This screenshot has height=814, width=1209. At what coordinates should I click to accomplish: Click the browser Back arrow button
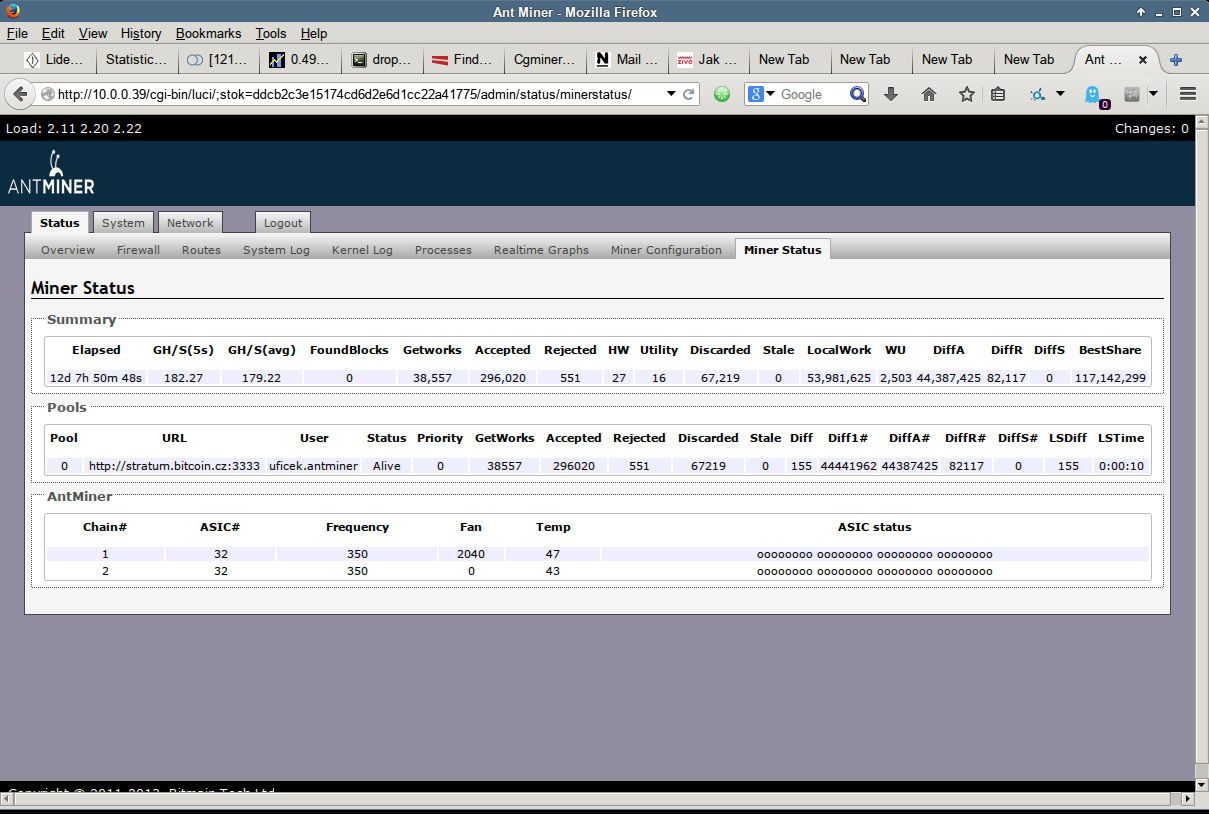click(20, 94)
